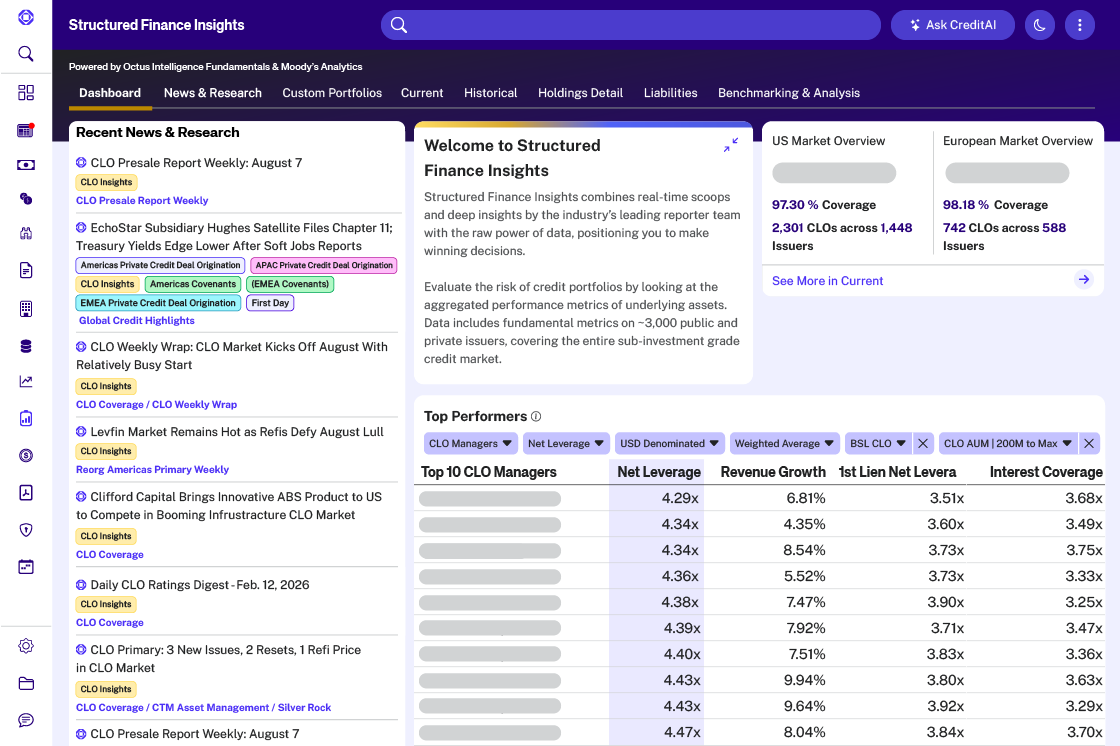Open the folder icon in sidebar
This screenshot has width=1120, height=746.
pyautogui.click(x=26, y=683)
